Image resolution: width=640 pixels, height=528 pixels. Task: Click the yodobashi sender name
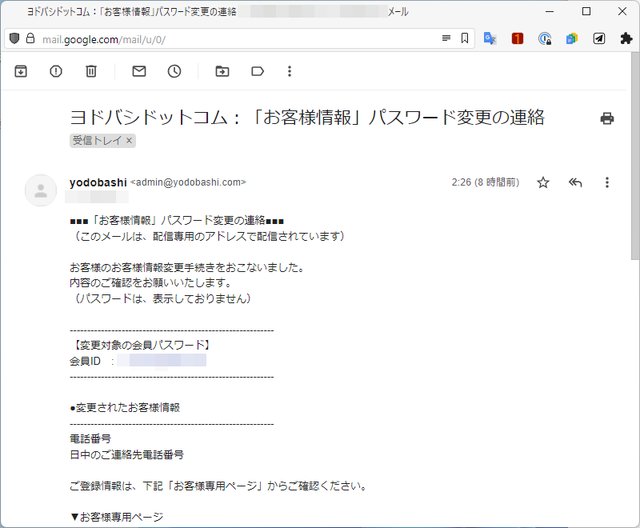click(98, 182)
